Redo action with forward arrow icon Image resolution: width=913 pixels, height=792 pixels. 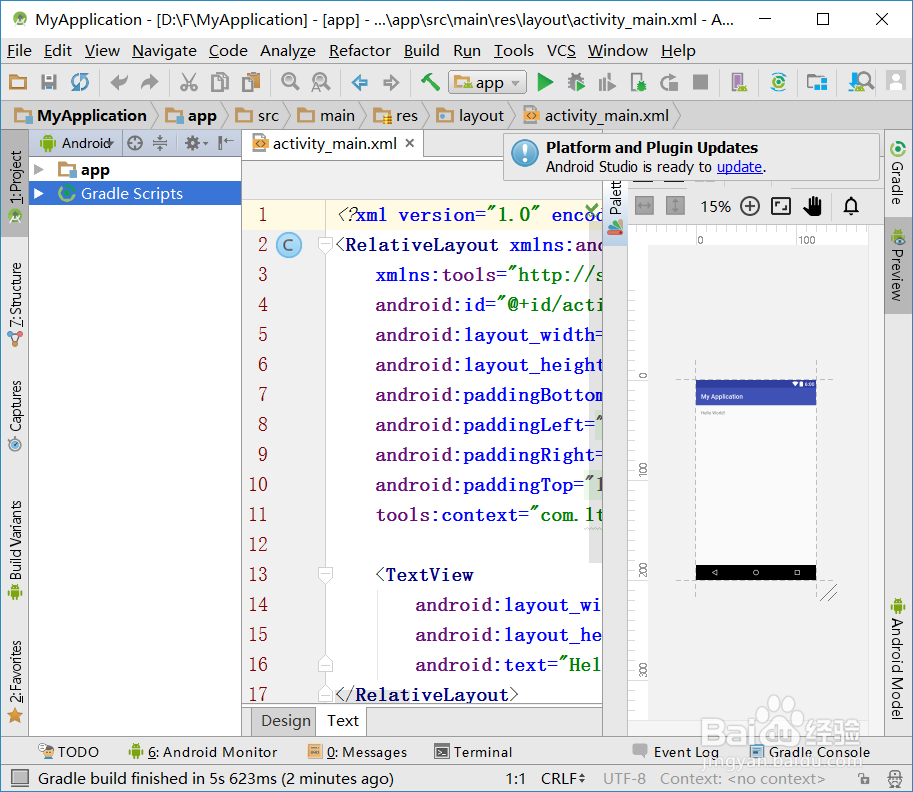click(150, 82)
